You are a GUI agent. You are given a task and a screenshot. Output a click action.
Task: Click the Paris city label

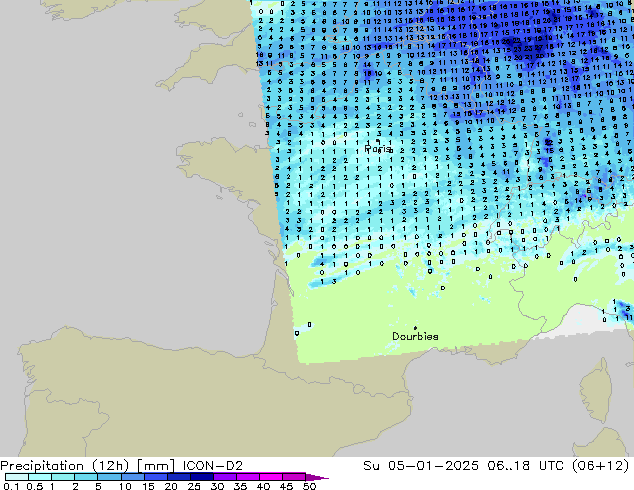378,149
